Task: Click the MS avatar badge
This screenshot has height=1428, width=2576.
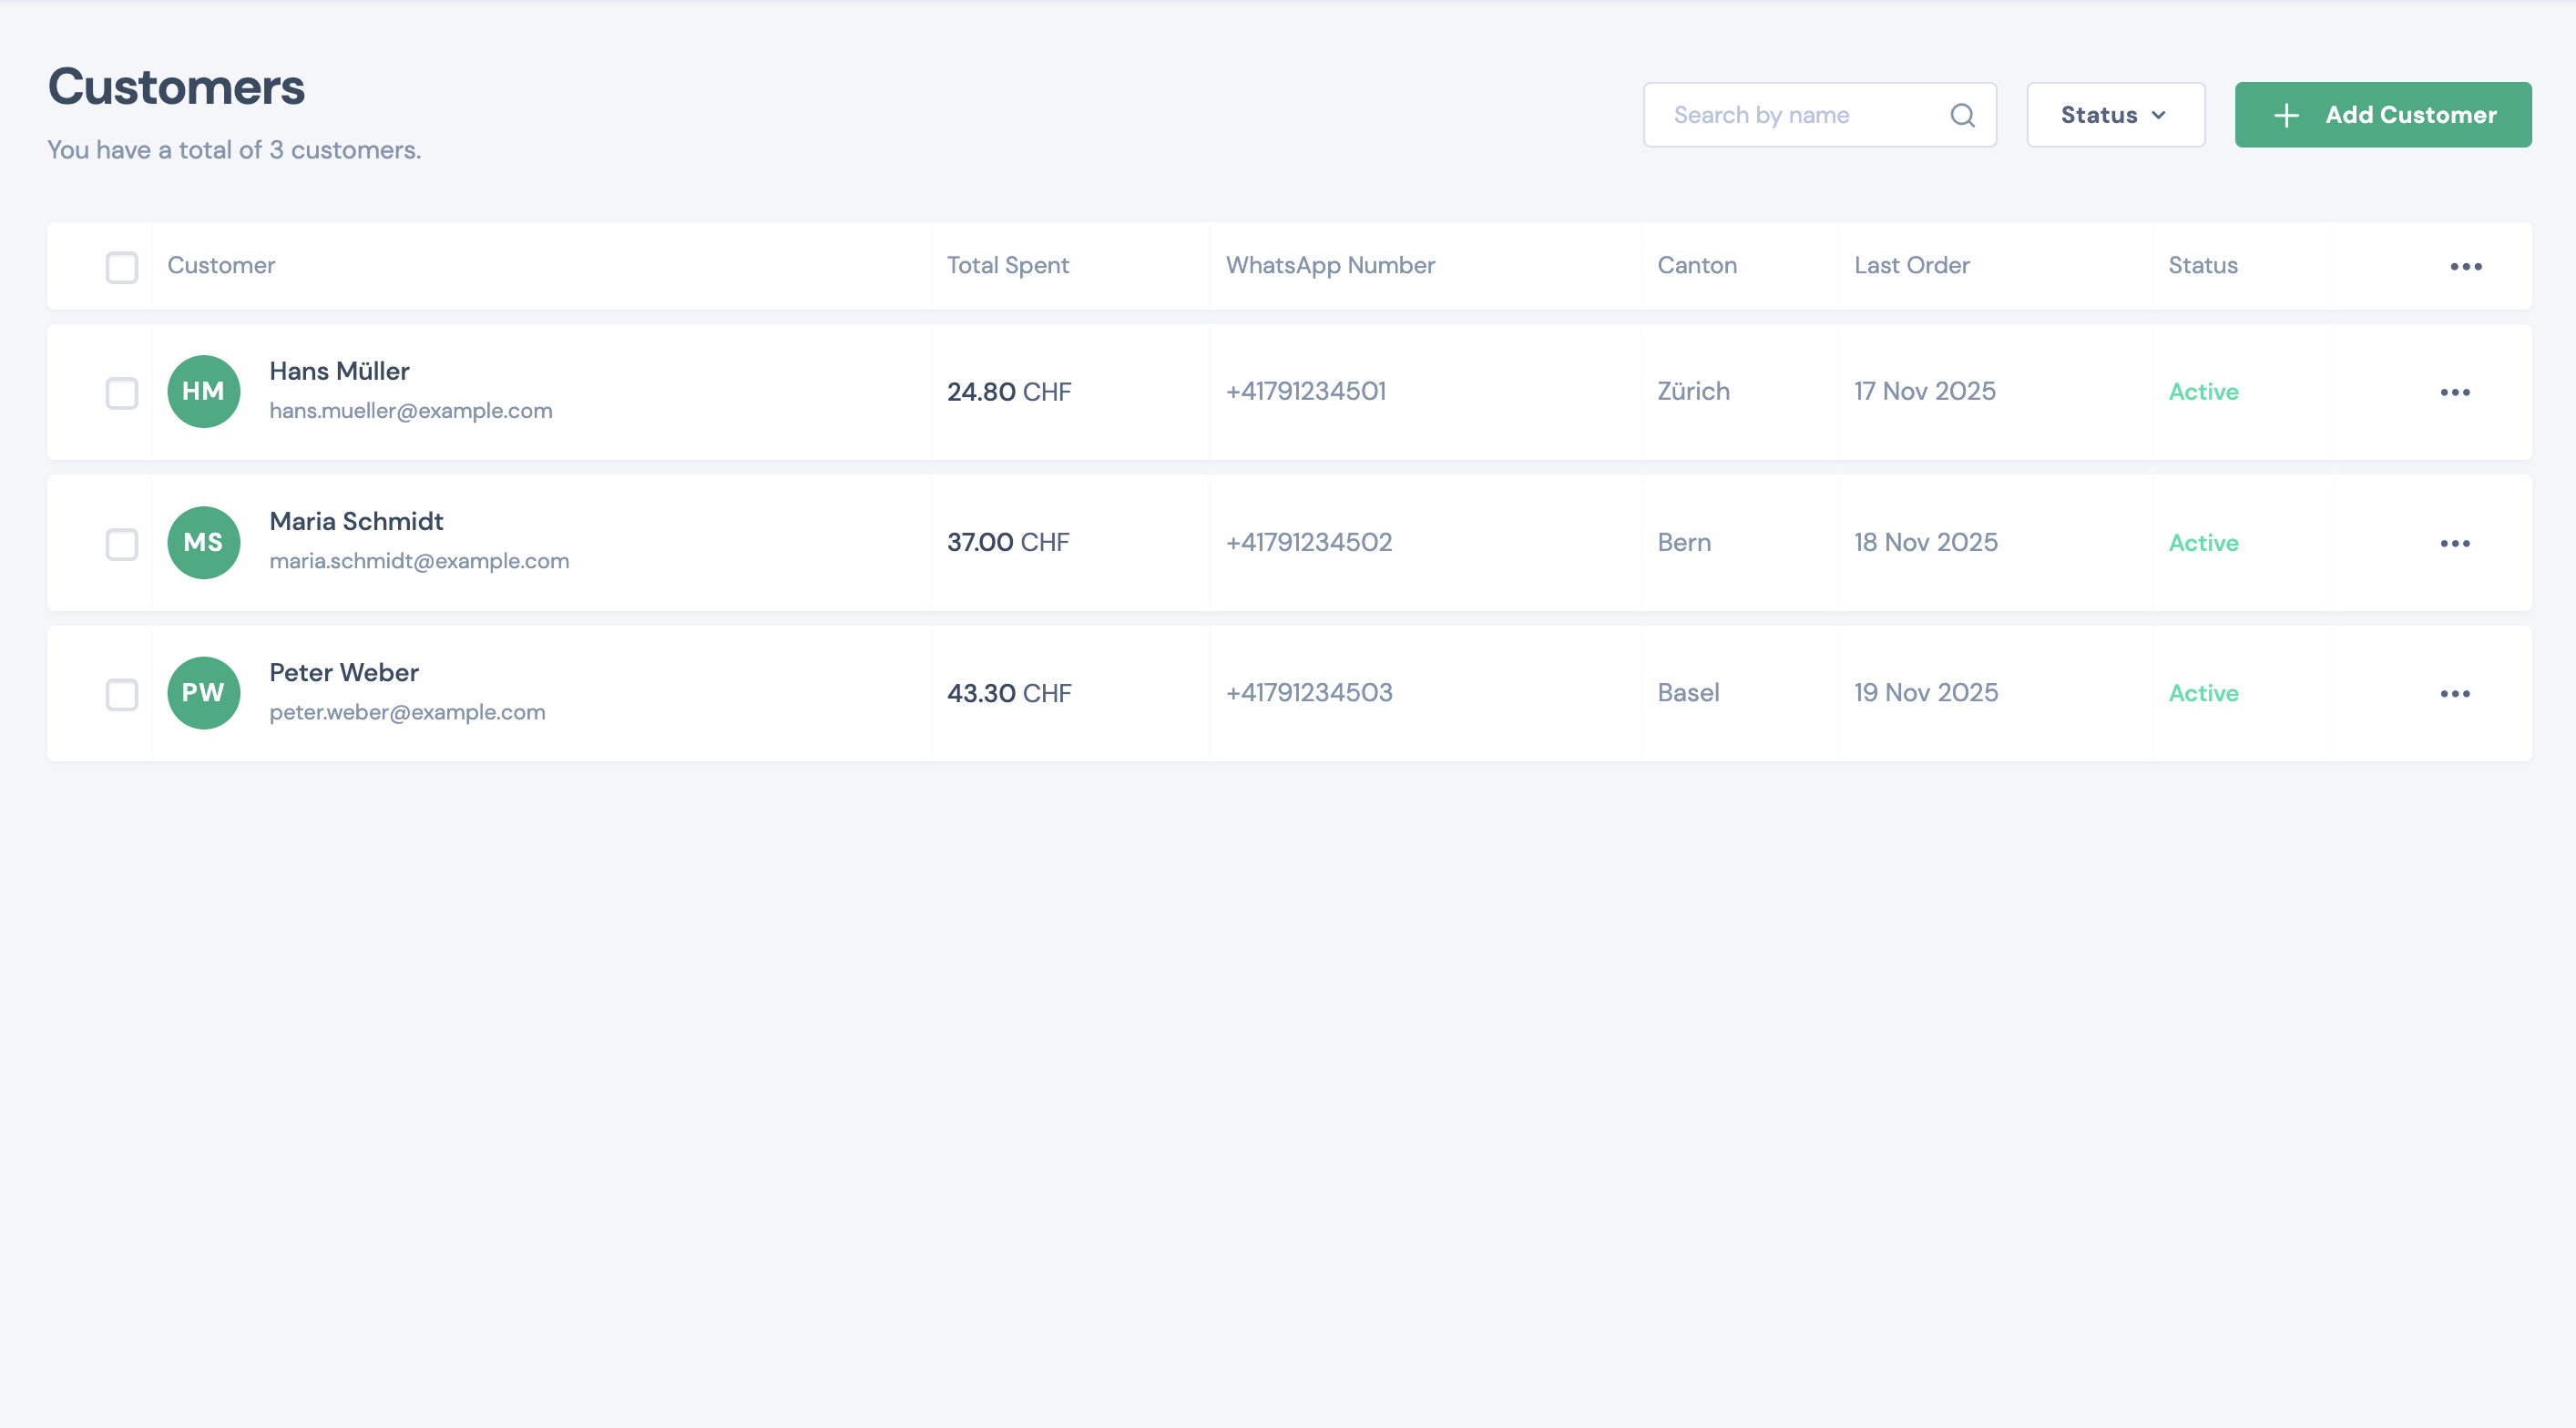Action: tap(203, 543)
